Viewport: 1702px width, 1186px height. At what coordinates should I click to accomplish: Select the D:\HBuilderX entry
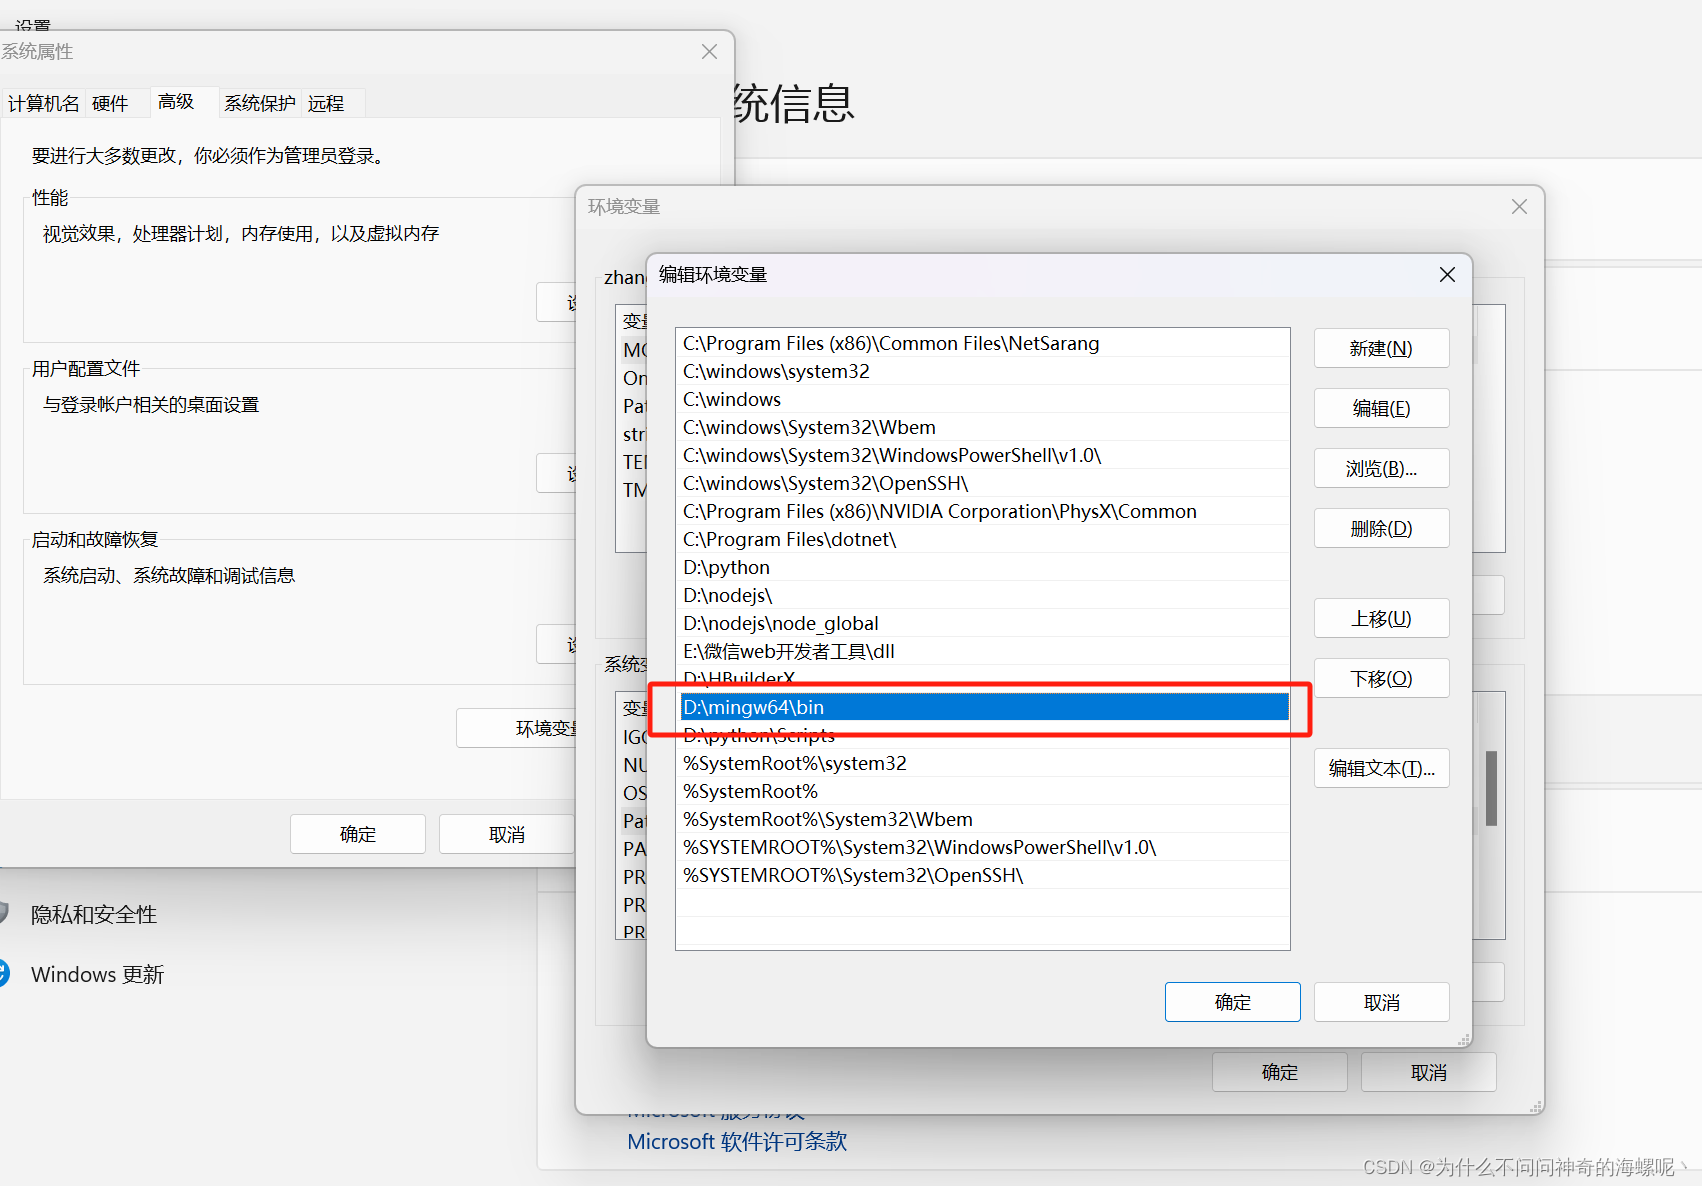(983, 677)
